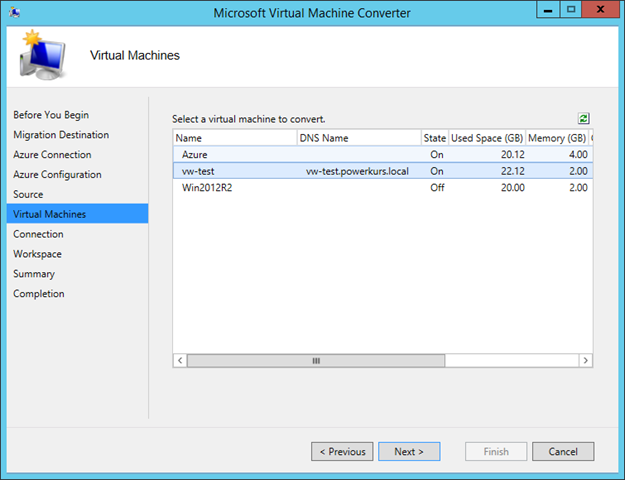Go to Workspace step
This screenshot has width=625, height=480.
pyautogui.click(x=37, y=254)
